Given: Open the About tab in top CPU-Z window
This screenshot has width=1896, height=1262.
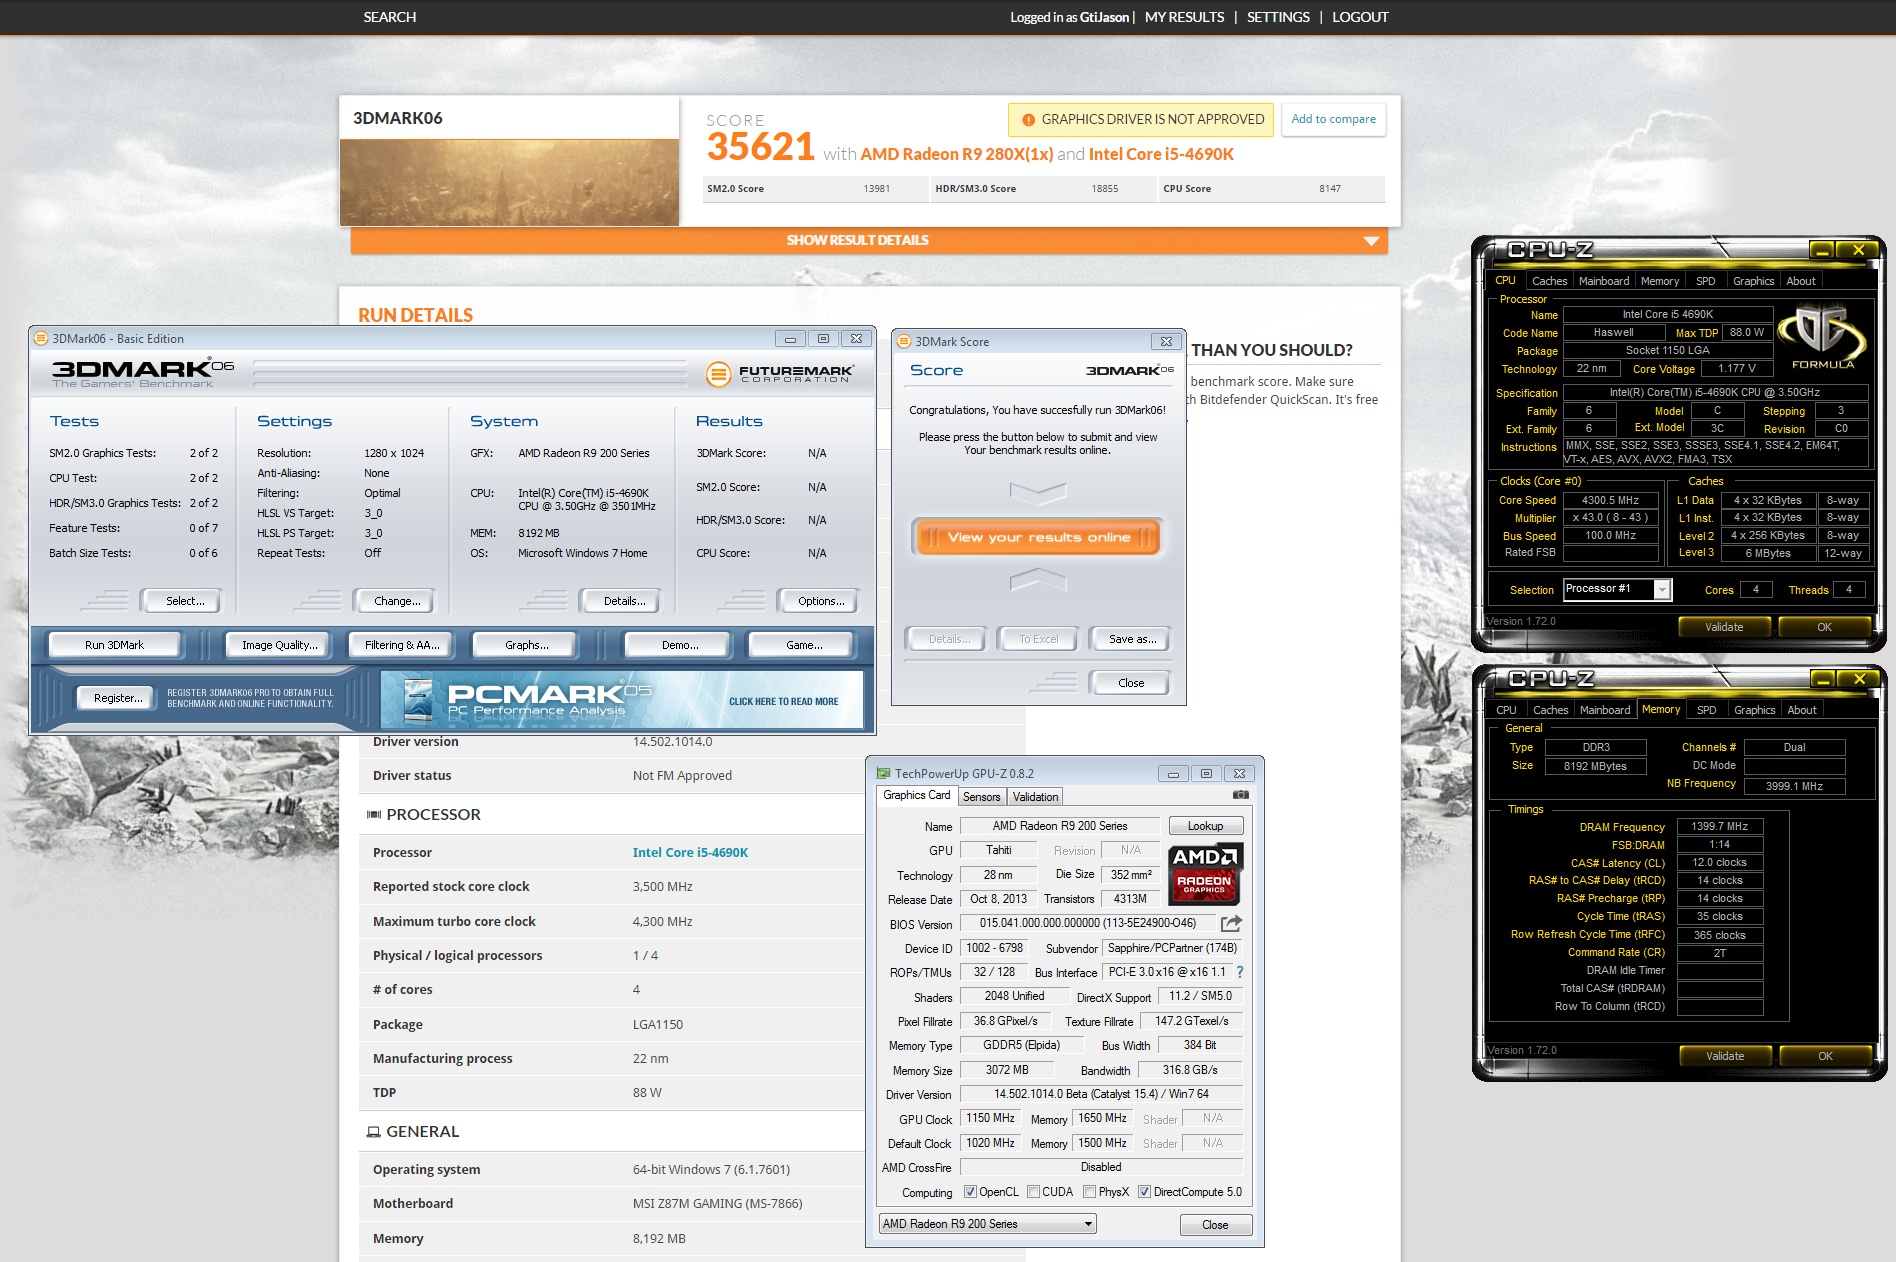Looking at the screenshot, I should (1801, 281).
